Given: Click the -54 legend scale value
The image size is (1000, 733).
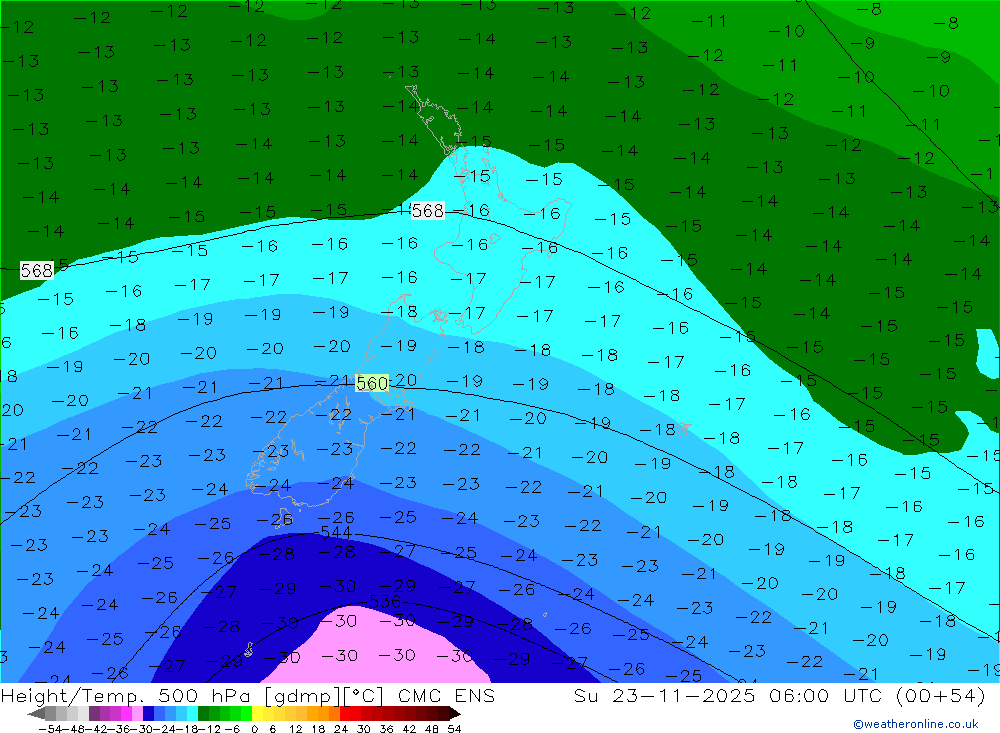Looking at the screenshot, I should pos(50,729).
